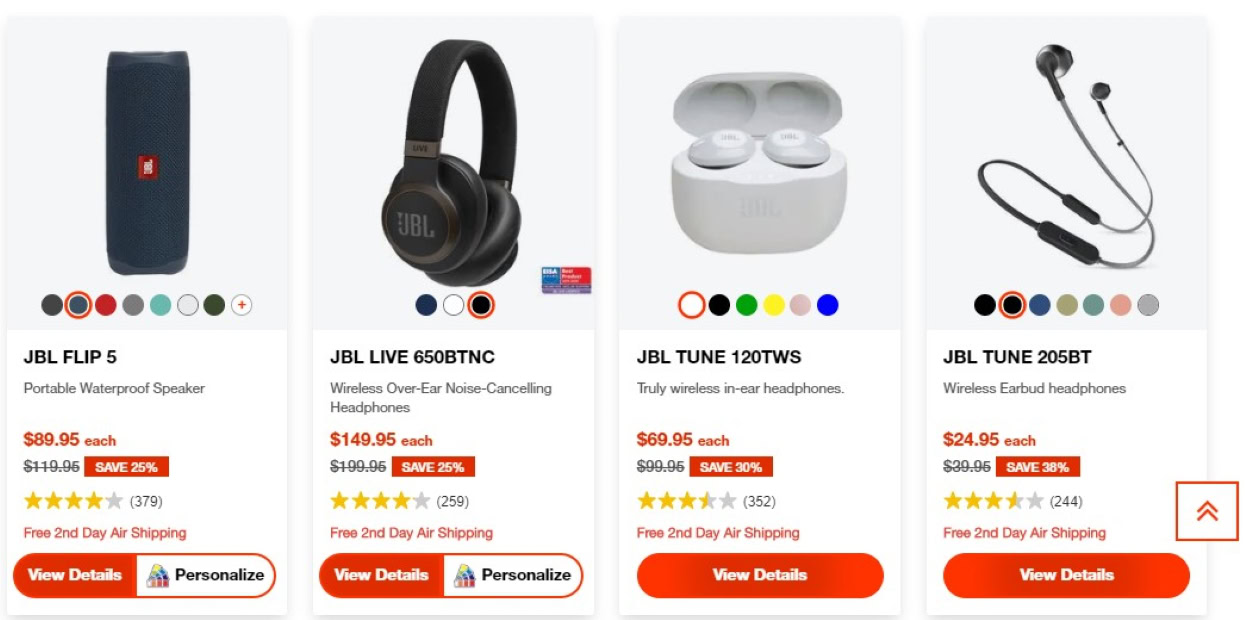The height and width of the screenshot is (620, 1245).
Task: Click the star rating of JBL Tune 205BT
Action: [x=993, y=501]
